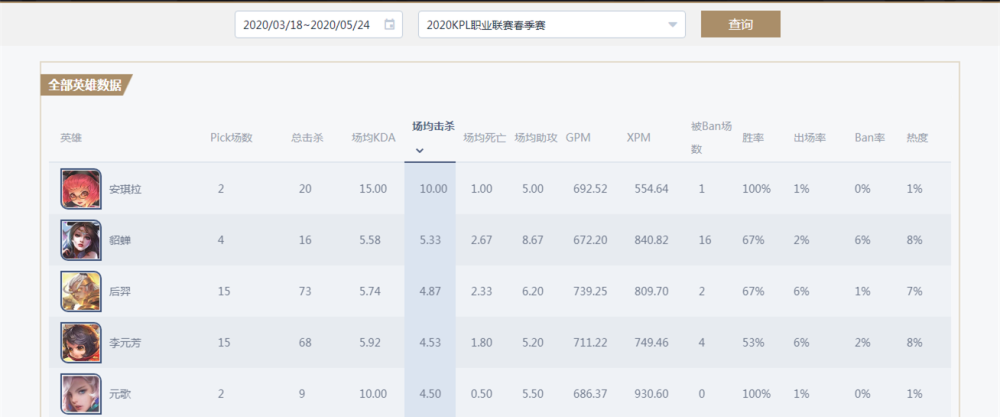Select 元歌 场均击杀 value 4.50
The height and width of the screenshot is (417, 1000).
pos(430,394)
